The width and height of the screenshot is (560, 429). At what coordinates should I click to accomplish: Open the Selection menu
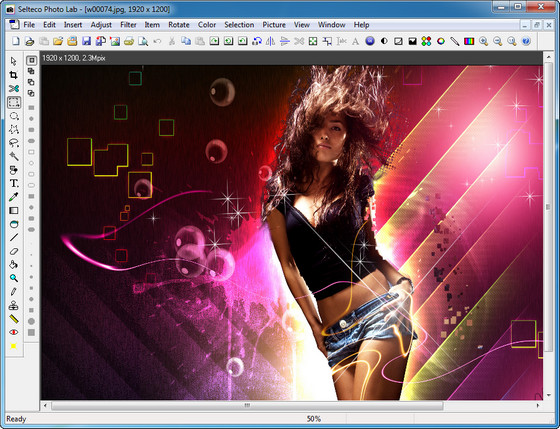point(239,25)
